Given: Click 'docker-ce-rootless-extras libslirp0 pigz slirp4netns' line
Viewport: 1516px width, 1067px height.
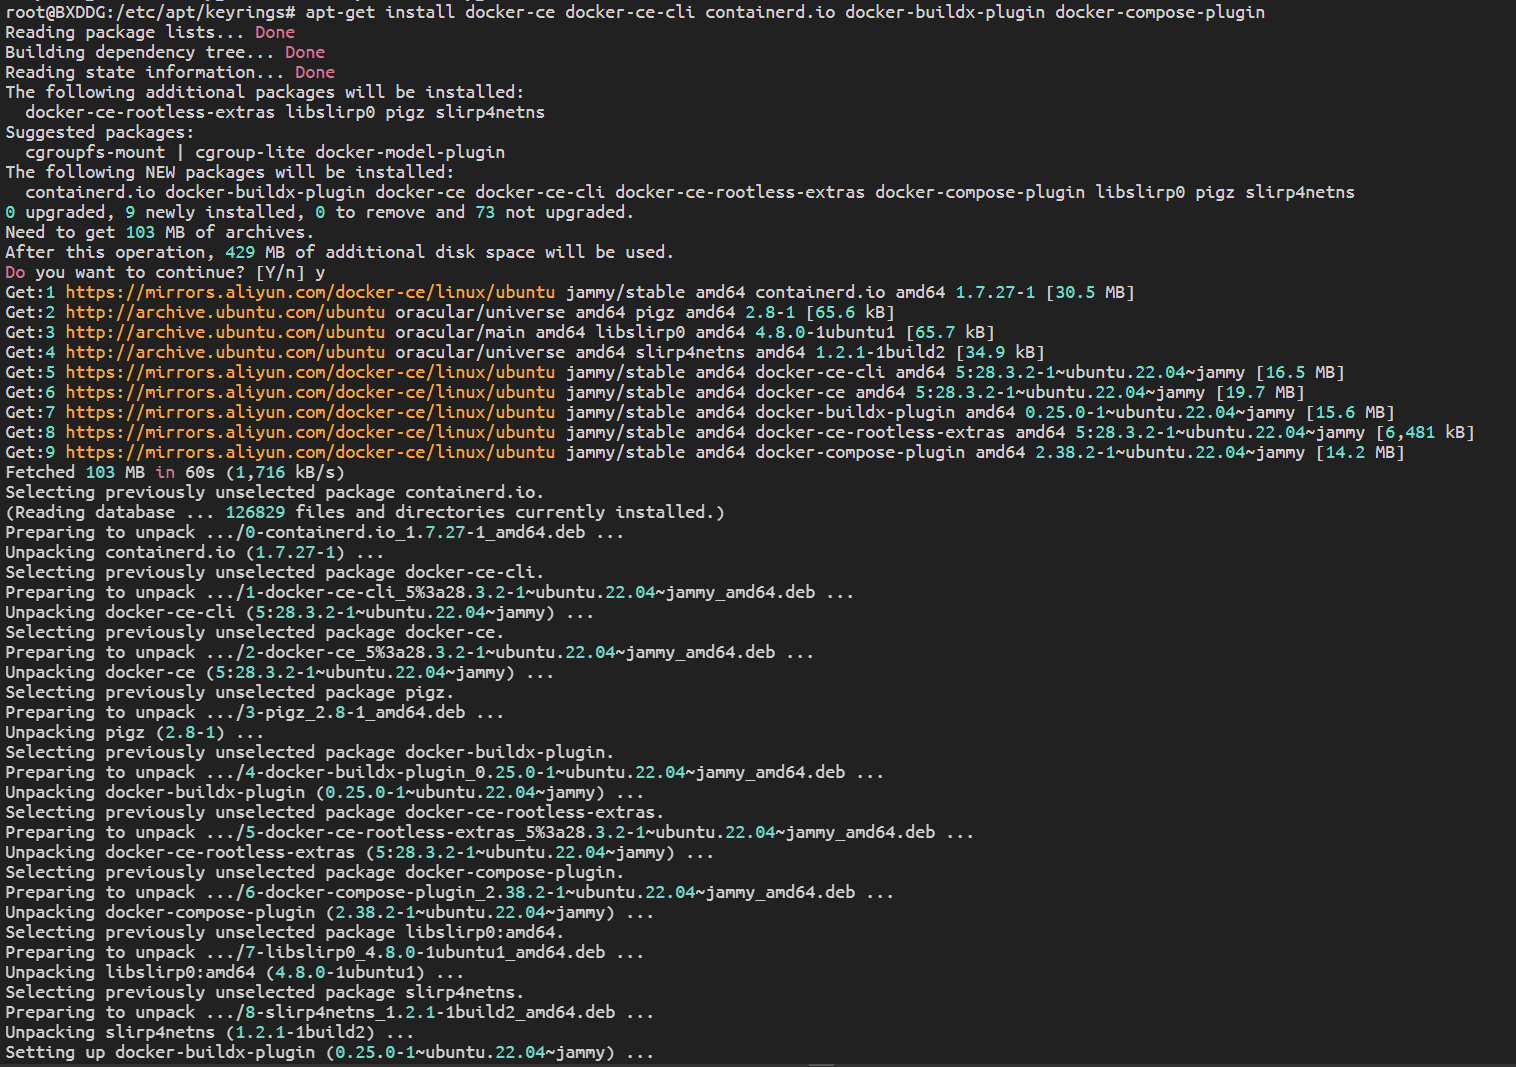Looking at the screenshot, I should point(285,112).
